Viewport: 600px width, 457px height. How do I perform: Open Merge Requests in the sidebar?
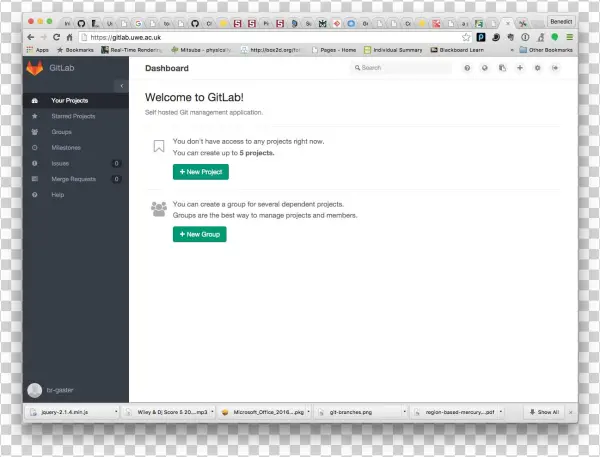coord(76,179)
